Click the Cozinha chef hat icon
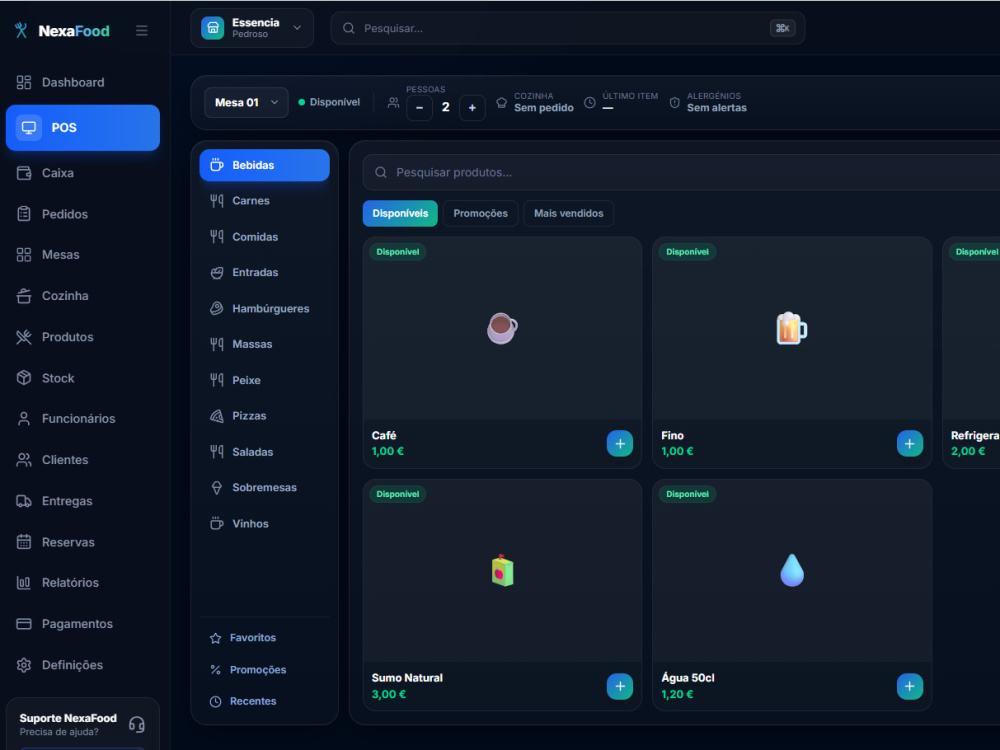This screenshot has height=750, width=1000. [x=502, y=102]
